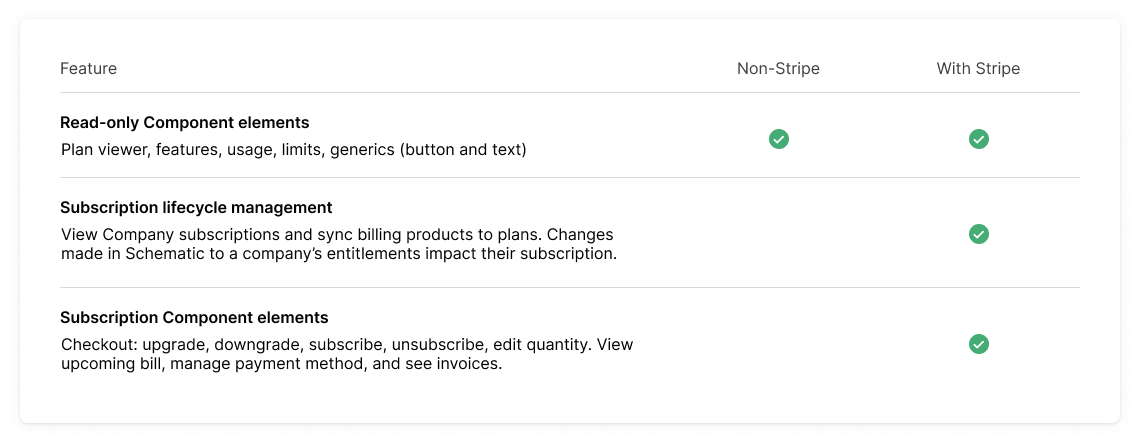
Task: Click the Checkout: upgrade, downgrade description line
Action: [x=346, y=344]
